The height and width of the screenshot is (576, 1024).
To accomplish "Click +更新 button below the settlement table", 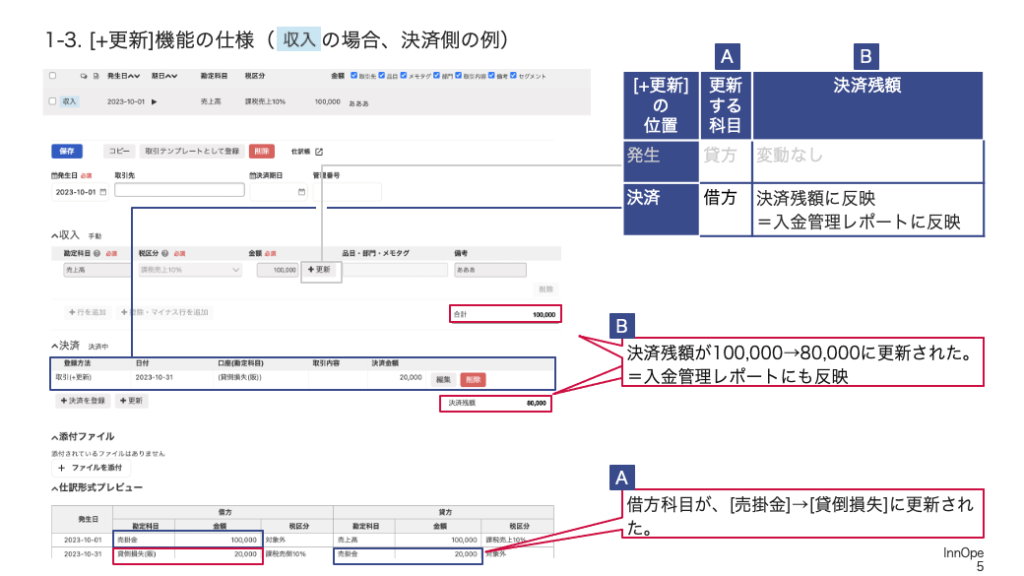I will point(131,401).
